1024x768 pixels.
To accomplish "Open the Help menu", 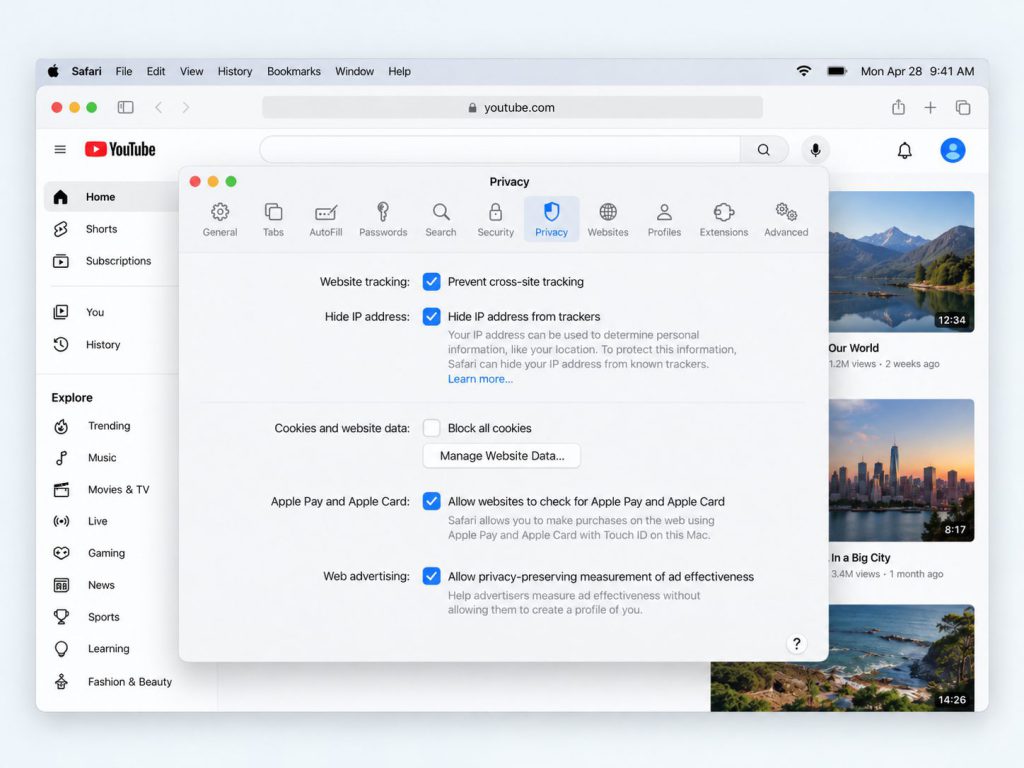I will [x=399, y=71].
